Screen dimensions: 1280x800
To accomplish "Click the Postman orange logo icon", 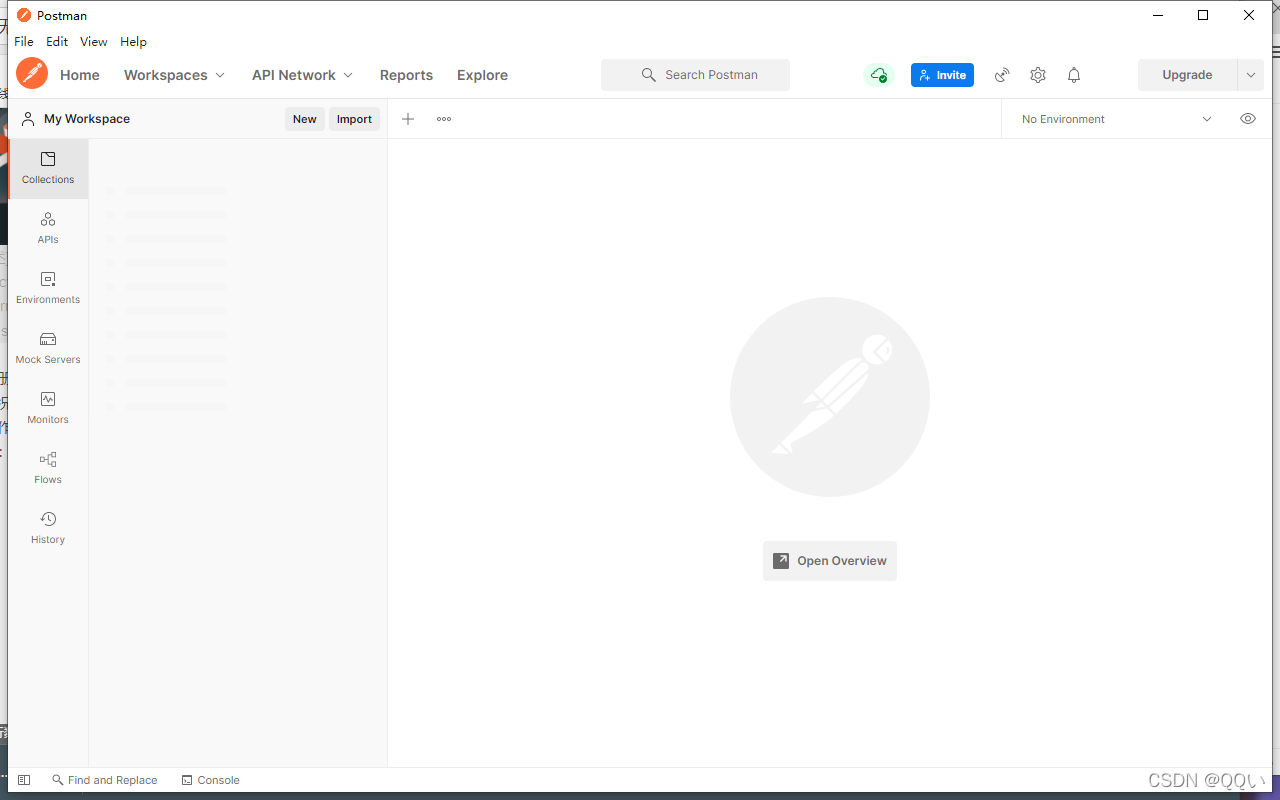I will click(x=32, y=74).
